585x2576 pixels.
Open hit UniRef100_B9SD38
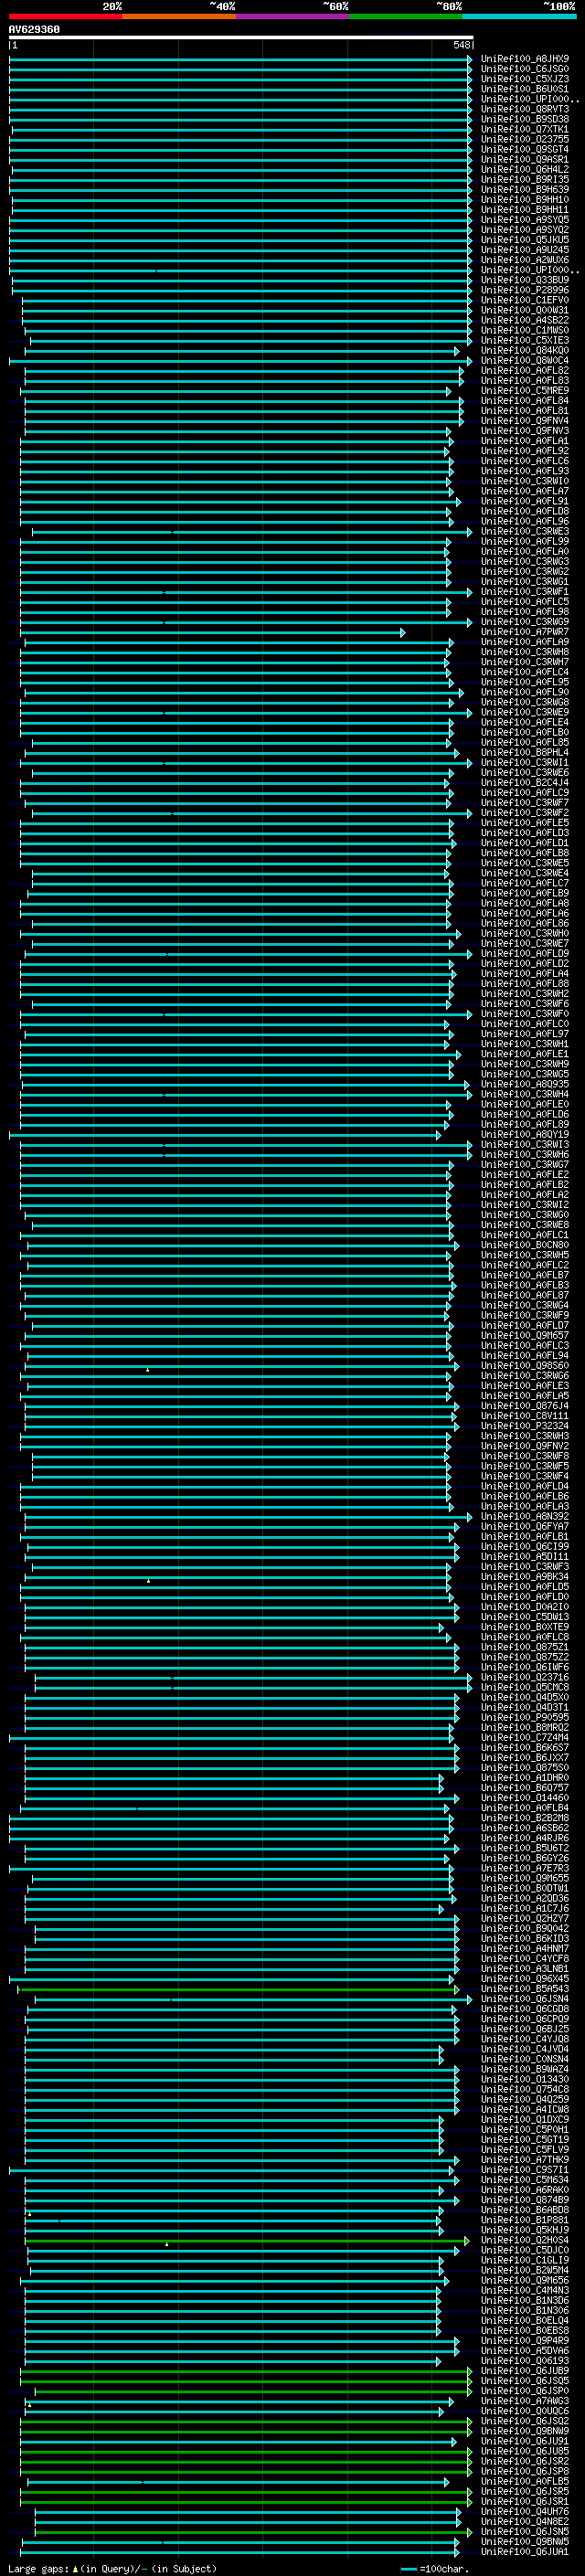point(525,119)
